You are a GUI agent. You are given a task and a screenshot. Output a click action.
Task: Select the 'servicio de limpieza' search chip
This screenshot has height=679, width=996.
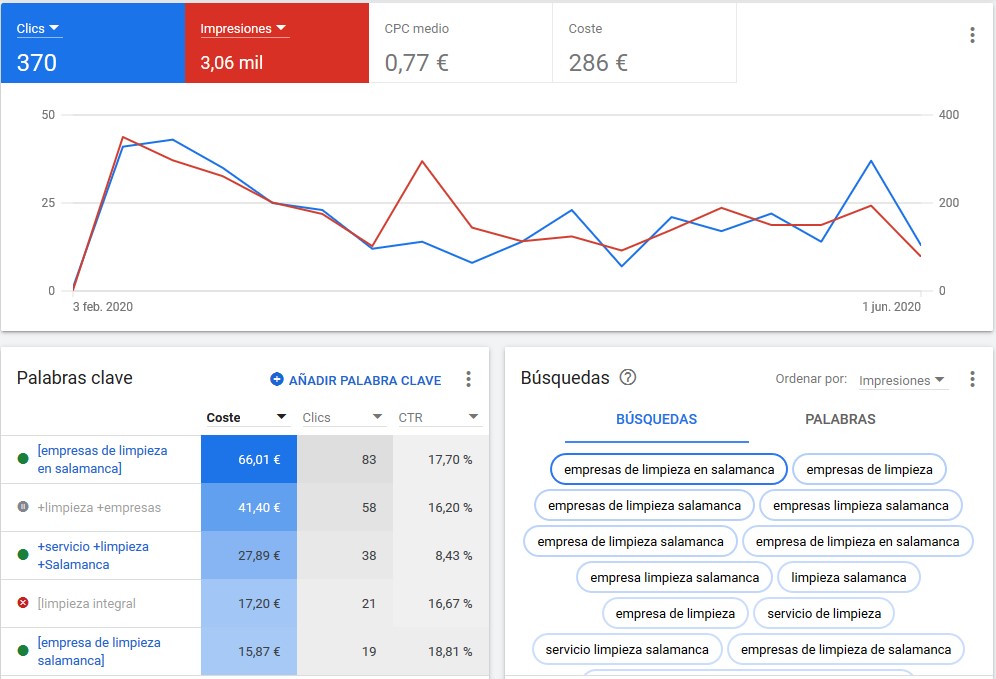[x=824, y=613]
